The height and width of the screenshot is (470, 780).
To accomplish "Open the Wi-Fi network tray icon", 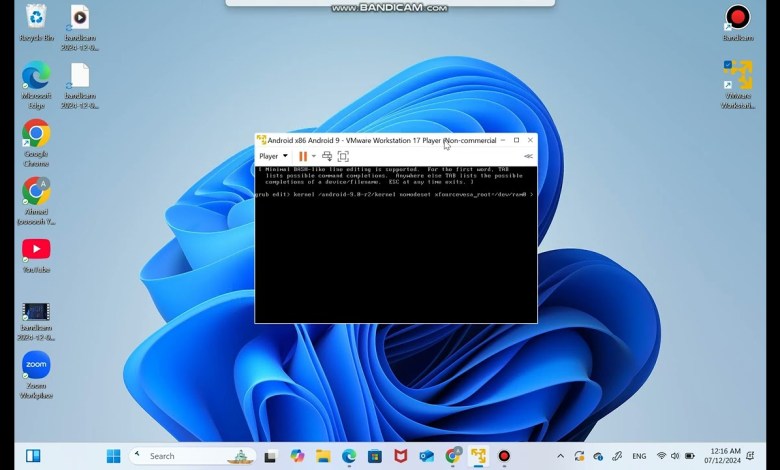I will point(662,456).
